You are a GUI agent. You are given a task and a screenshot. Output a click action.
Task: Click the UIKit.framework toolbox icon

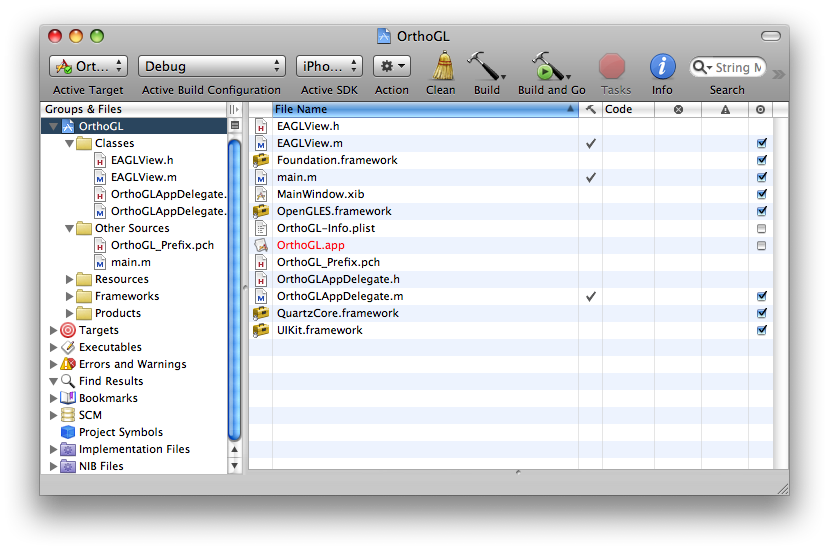click(x=261, y=330)
